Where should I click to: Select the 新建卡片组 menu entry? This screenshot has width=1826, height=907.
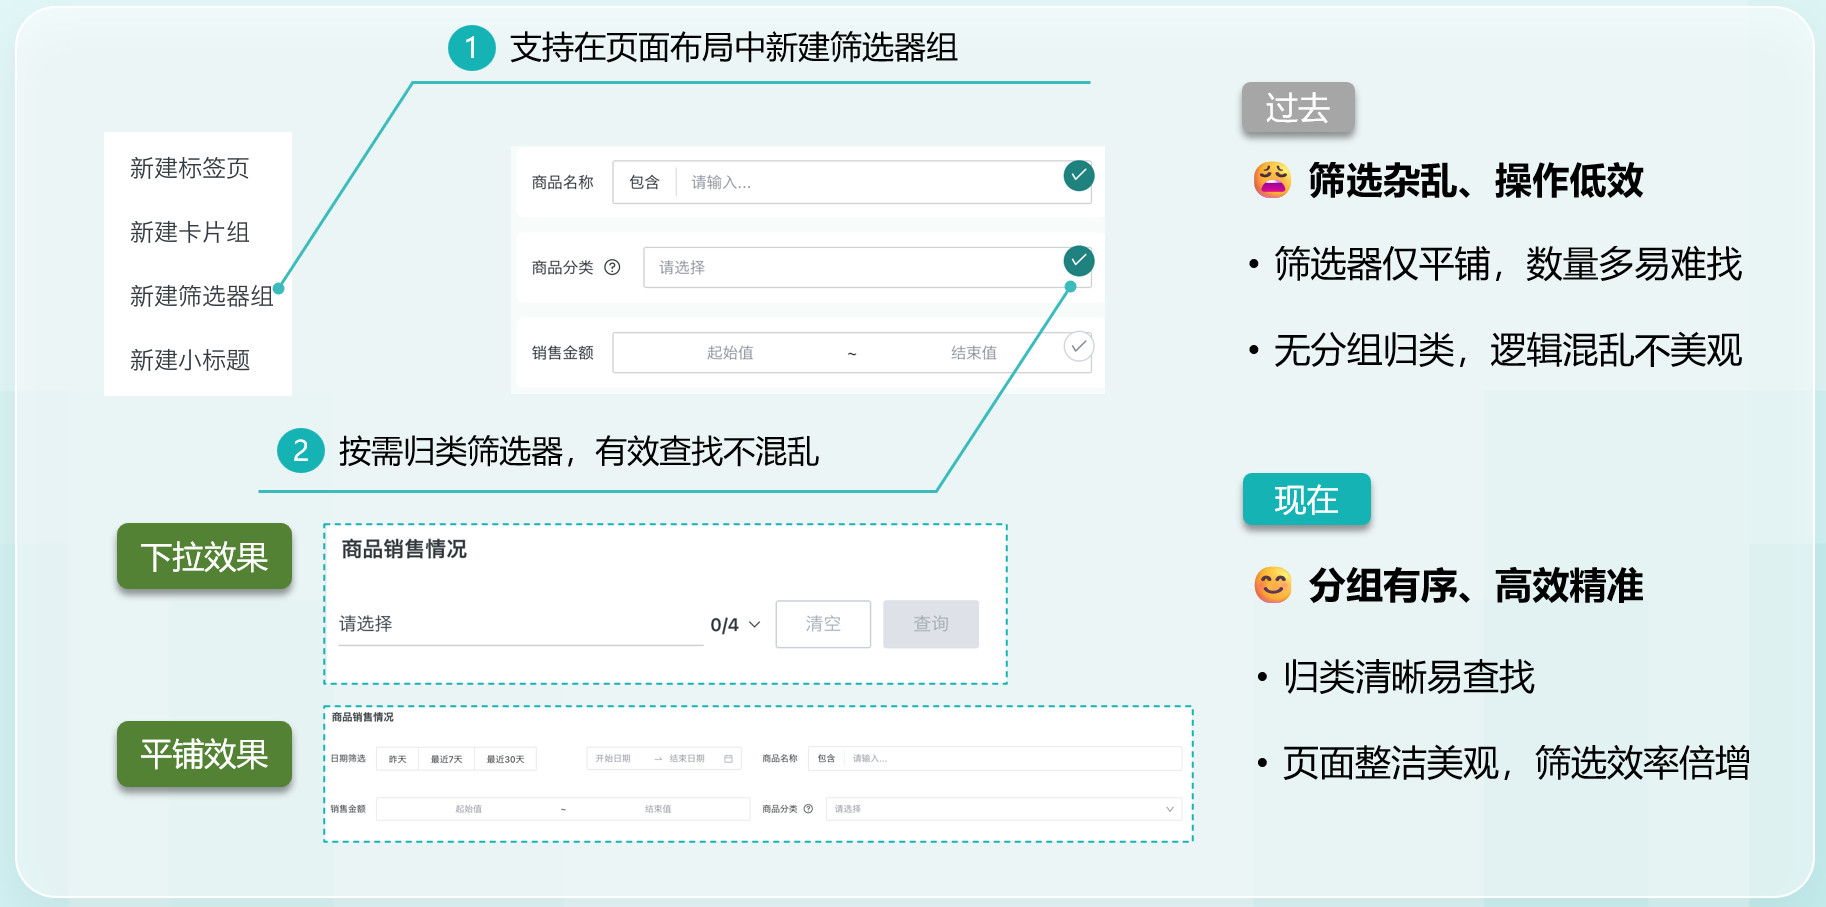click(189, 232)
